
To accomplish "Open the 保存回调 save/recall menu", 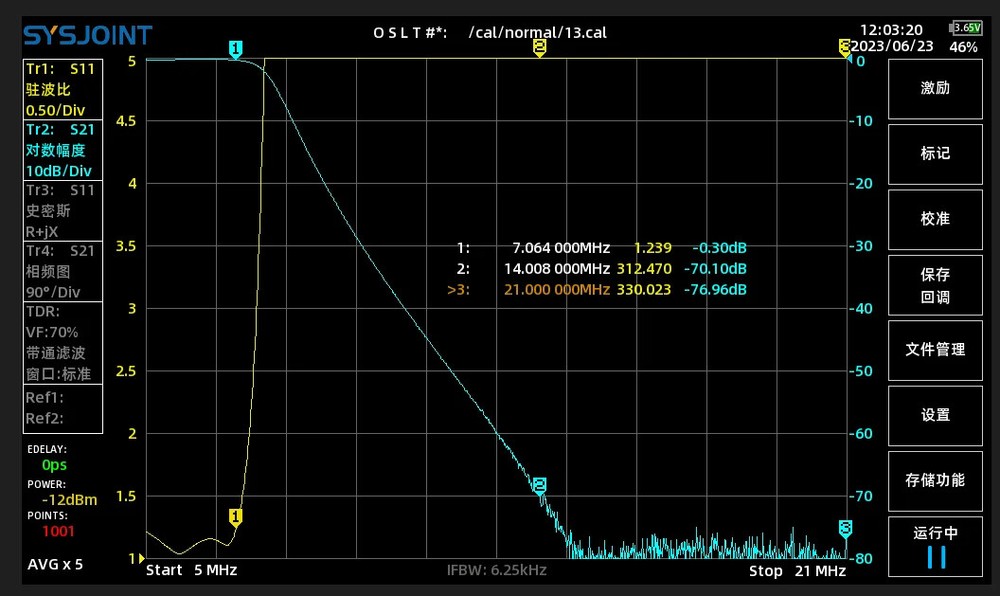I will click(935, 285).
